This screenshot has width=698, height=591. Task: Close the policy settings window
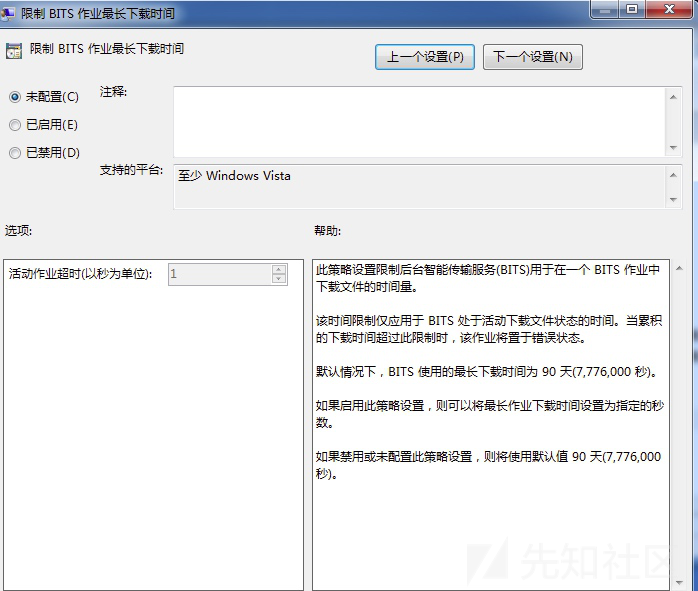[669, 10]
